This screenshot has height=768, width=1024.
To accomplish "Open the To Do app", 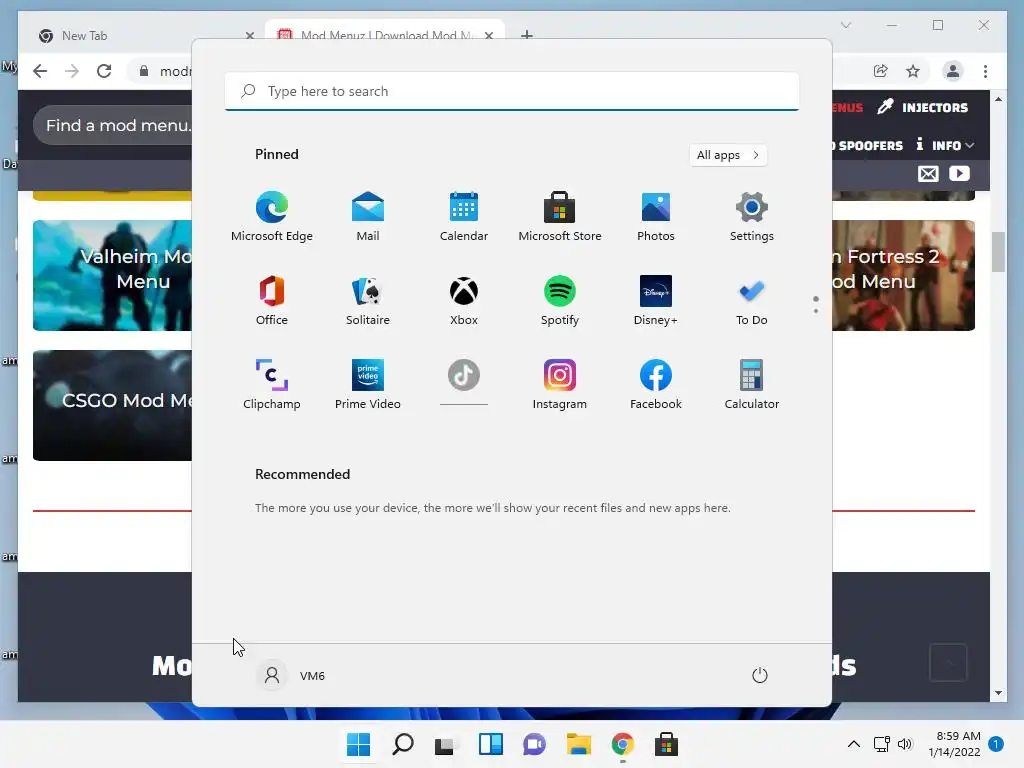I will click(752, 300).
